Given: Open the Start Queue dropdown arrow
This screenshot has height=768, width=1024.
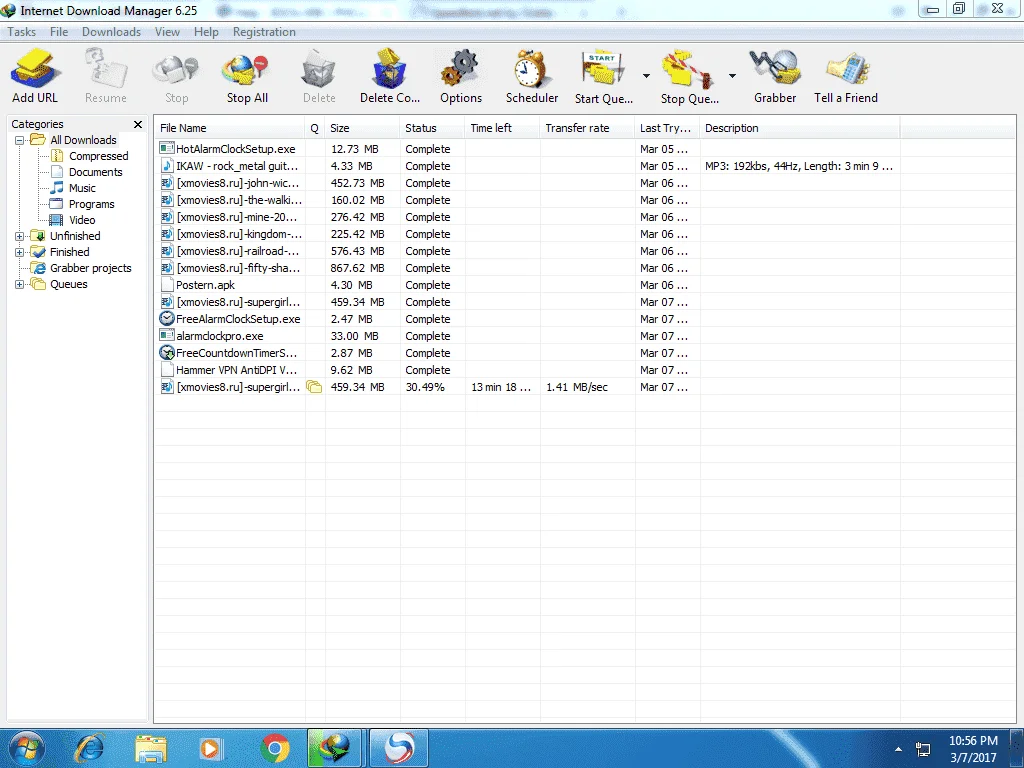Looking at the screenshot, I should click(646, 76).
